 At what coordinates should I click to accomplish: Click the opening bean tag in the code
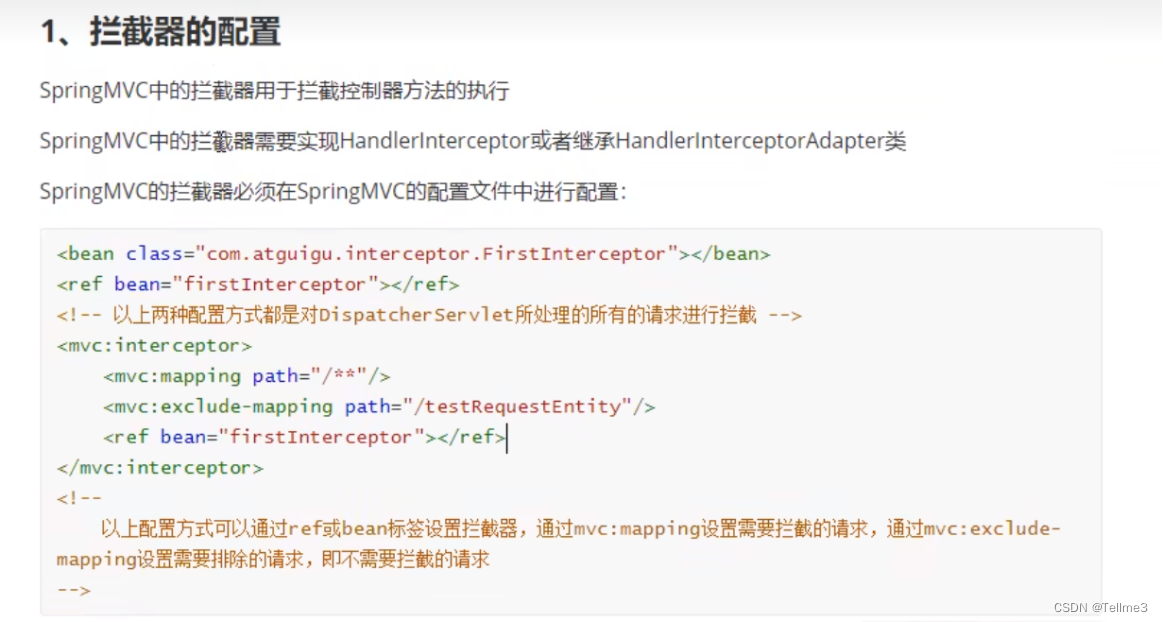pyautogui.click(x=85, y=254)
